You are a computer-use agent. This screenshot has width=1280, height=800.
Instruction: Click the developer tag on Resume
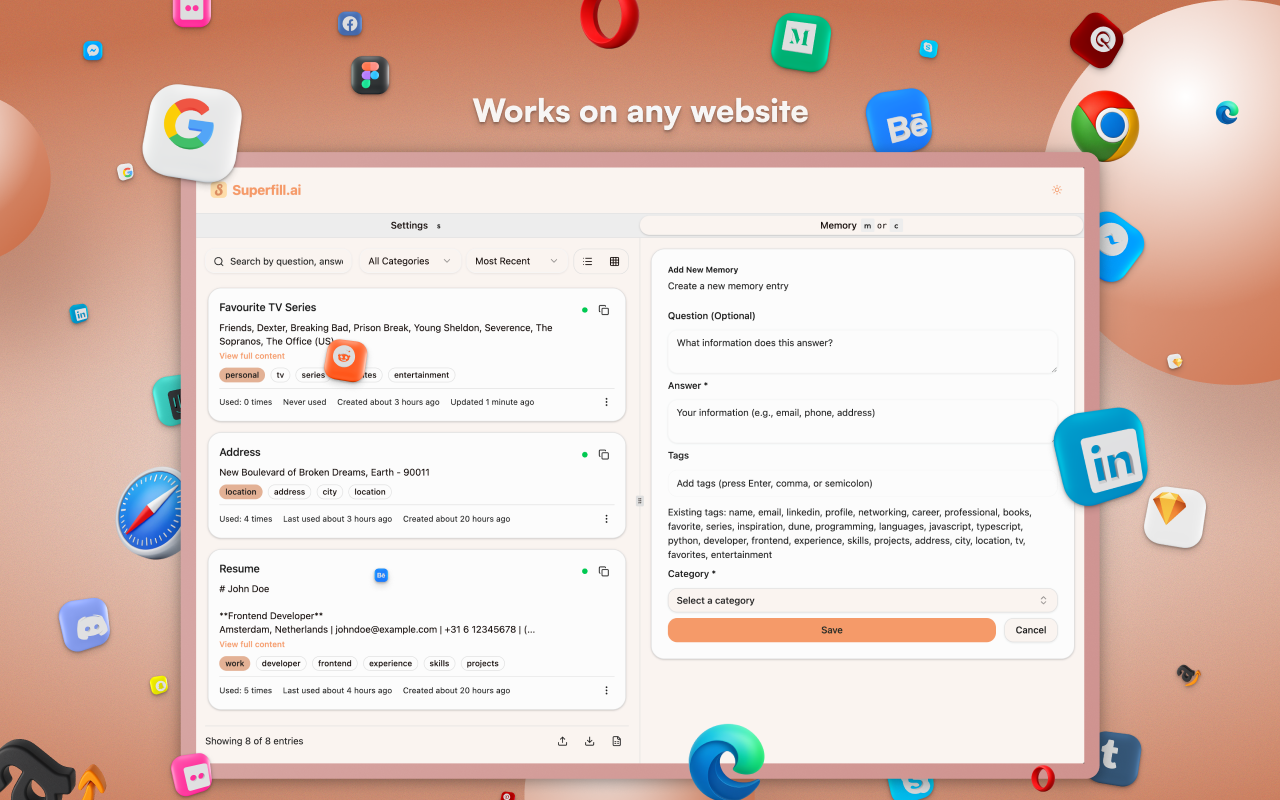[x=281, y=663]
